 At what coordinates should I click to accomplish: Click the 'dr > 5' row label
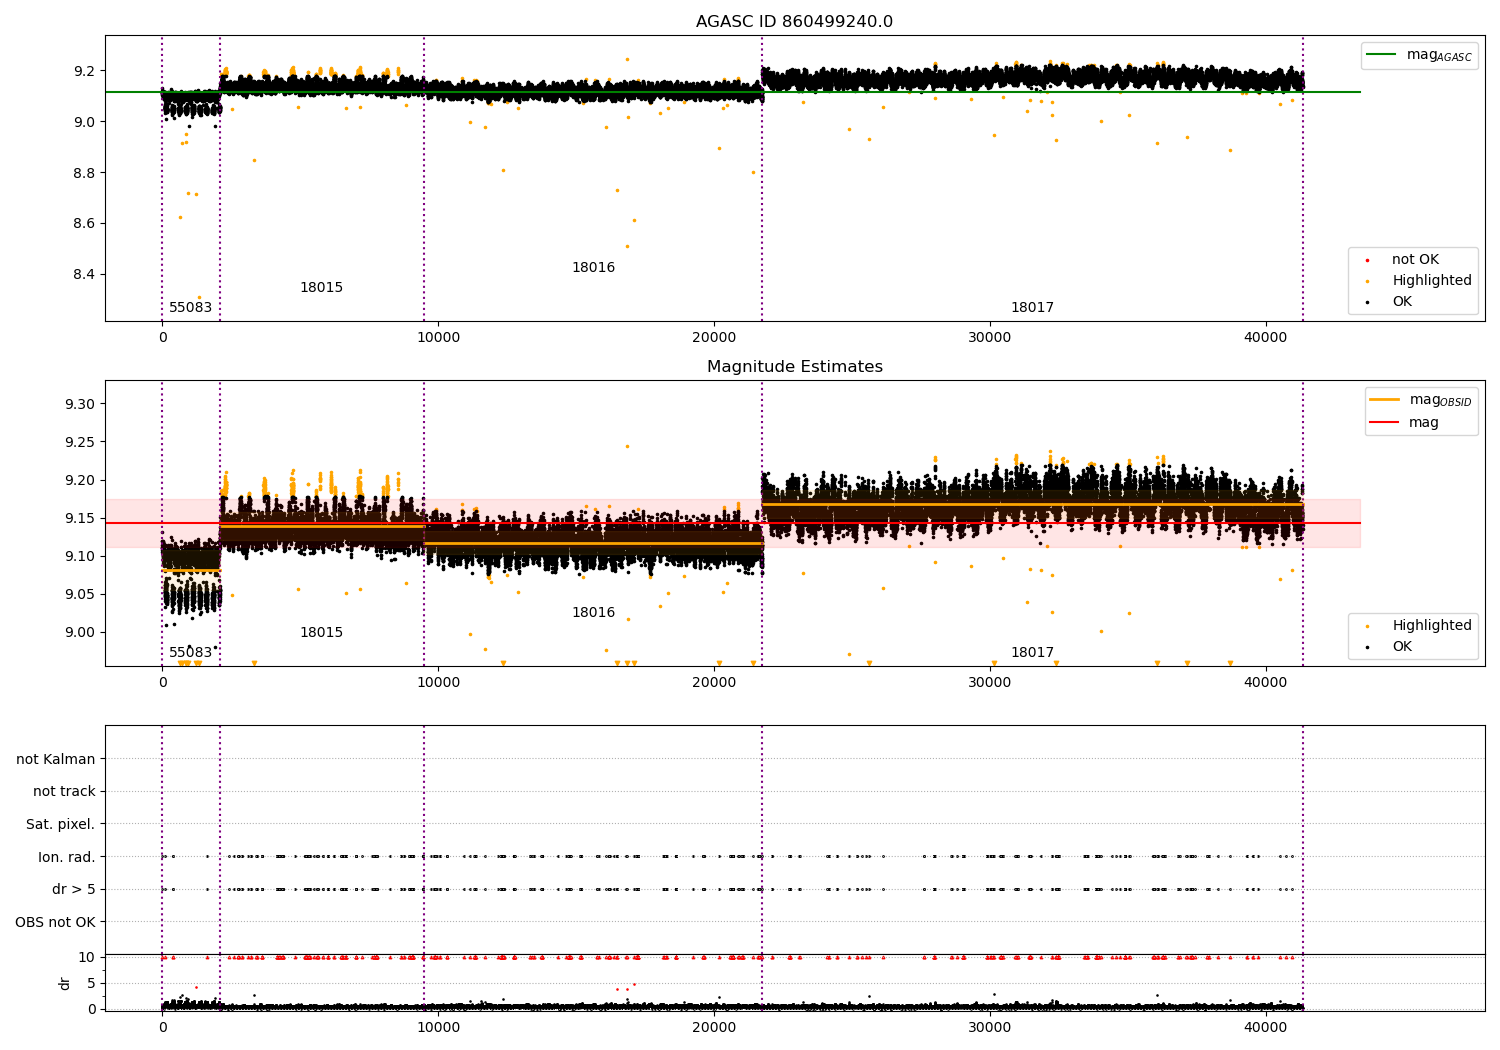tap(74, 890)
